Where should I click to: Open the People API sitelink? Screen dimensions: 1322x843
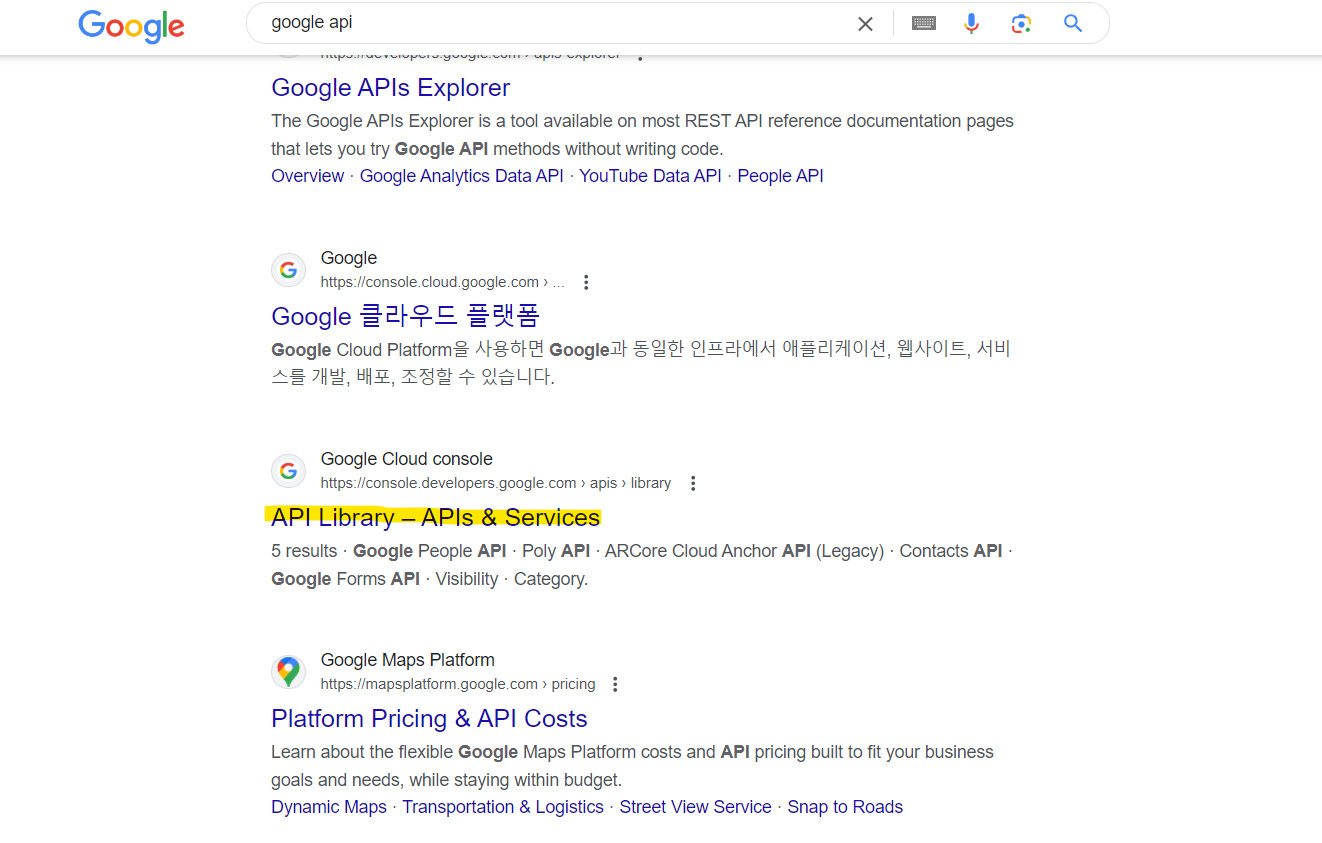click(x=780, y=176)
